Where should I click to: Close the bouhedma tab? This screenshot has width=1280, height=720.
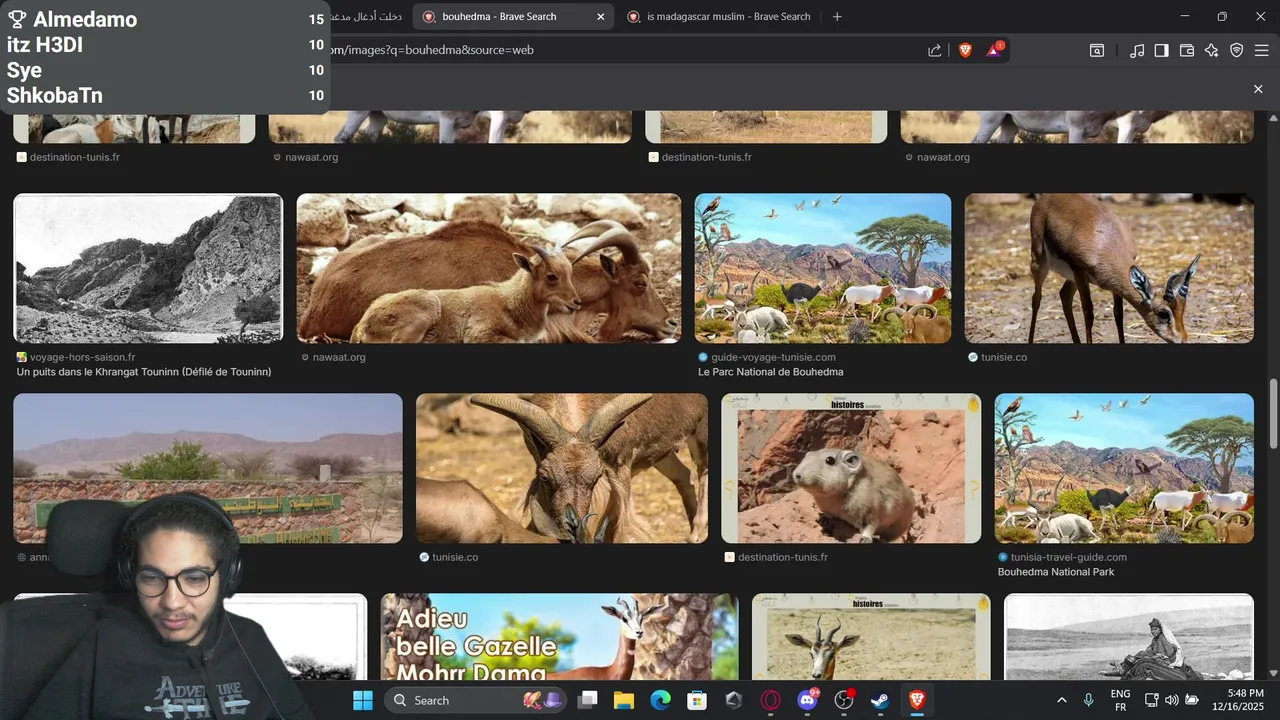point(601,16)
